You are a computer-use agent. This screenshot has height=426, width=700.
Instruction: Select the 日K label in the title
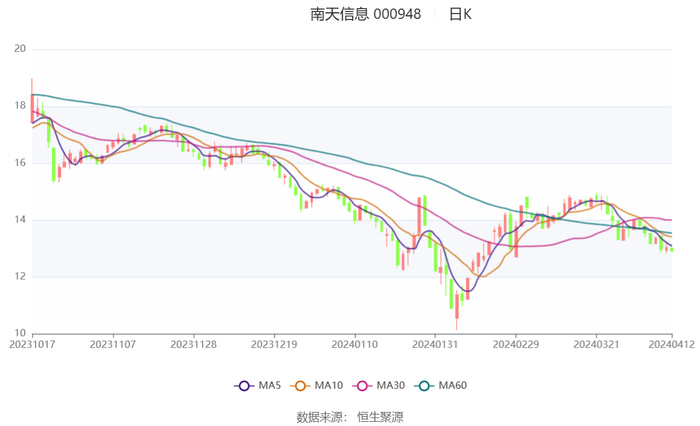tap(460, 14)
